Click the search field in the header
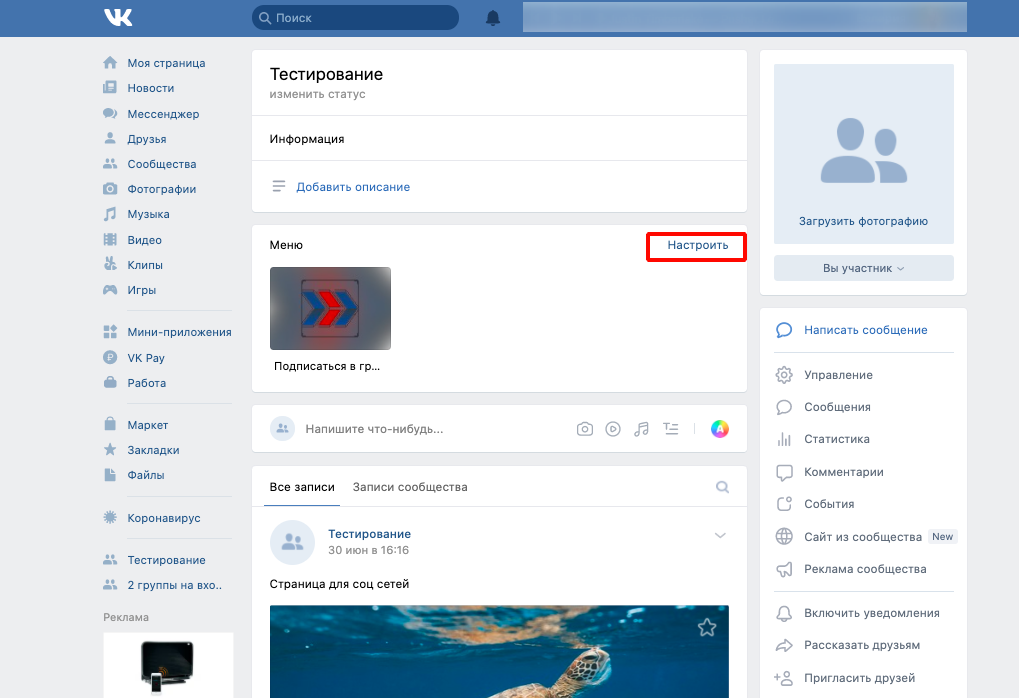Viewport: 1019px width, 698px height. [x=355, y=18]
